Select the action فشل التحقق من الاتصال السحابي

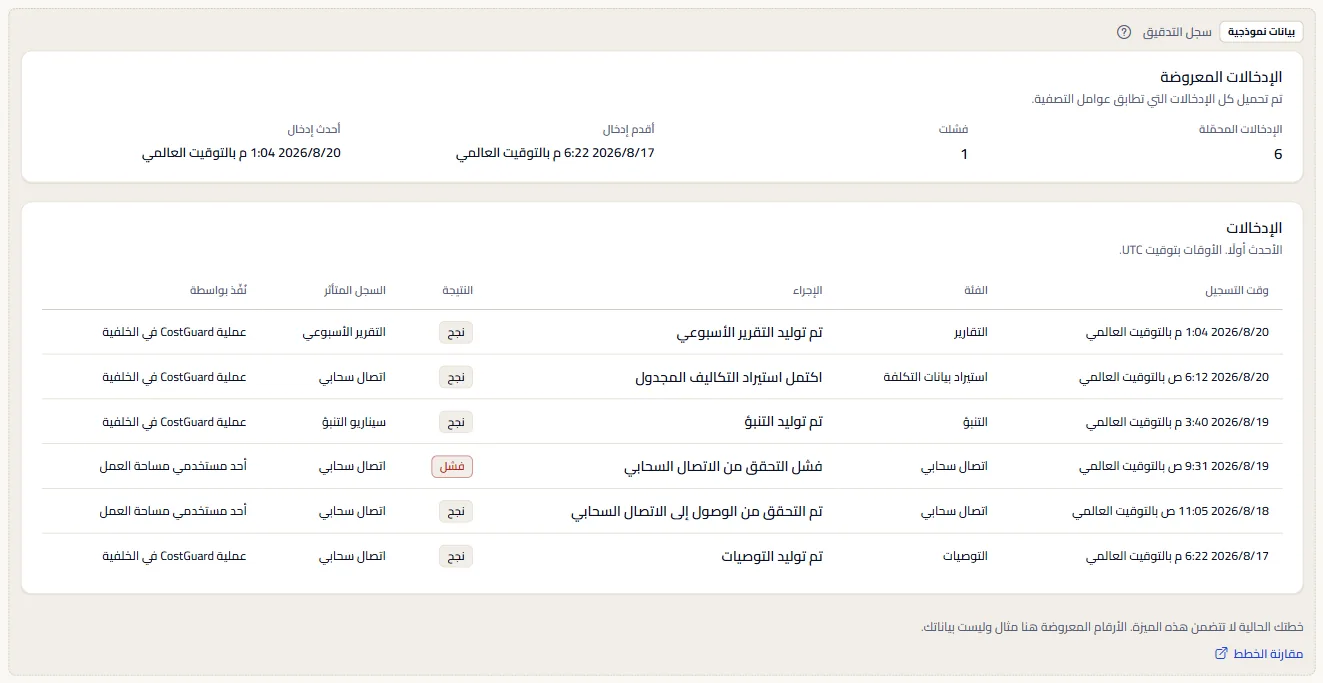723,467
